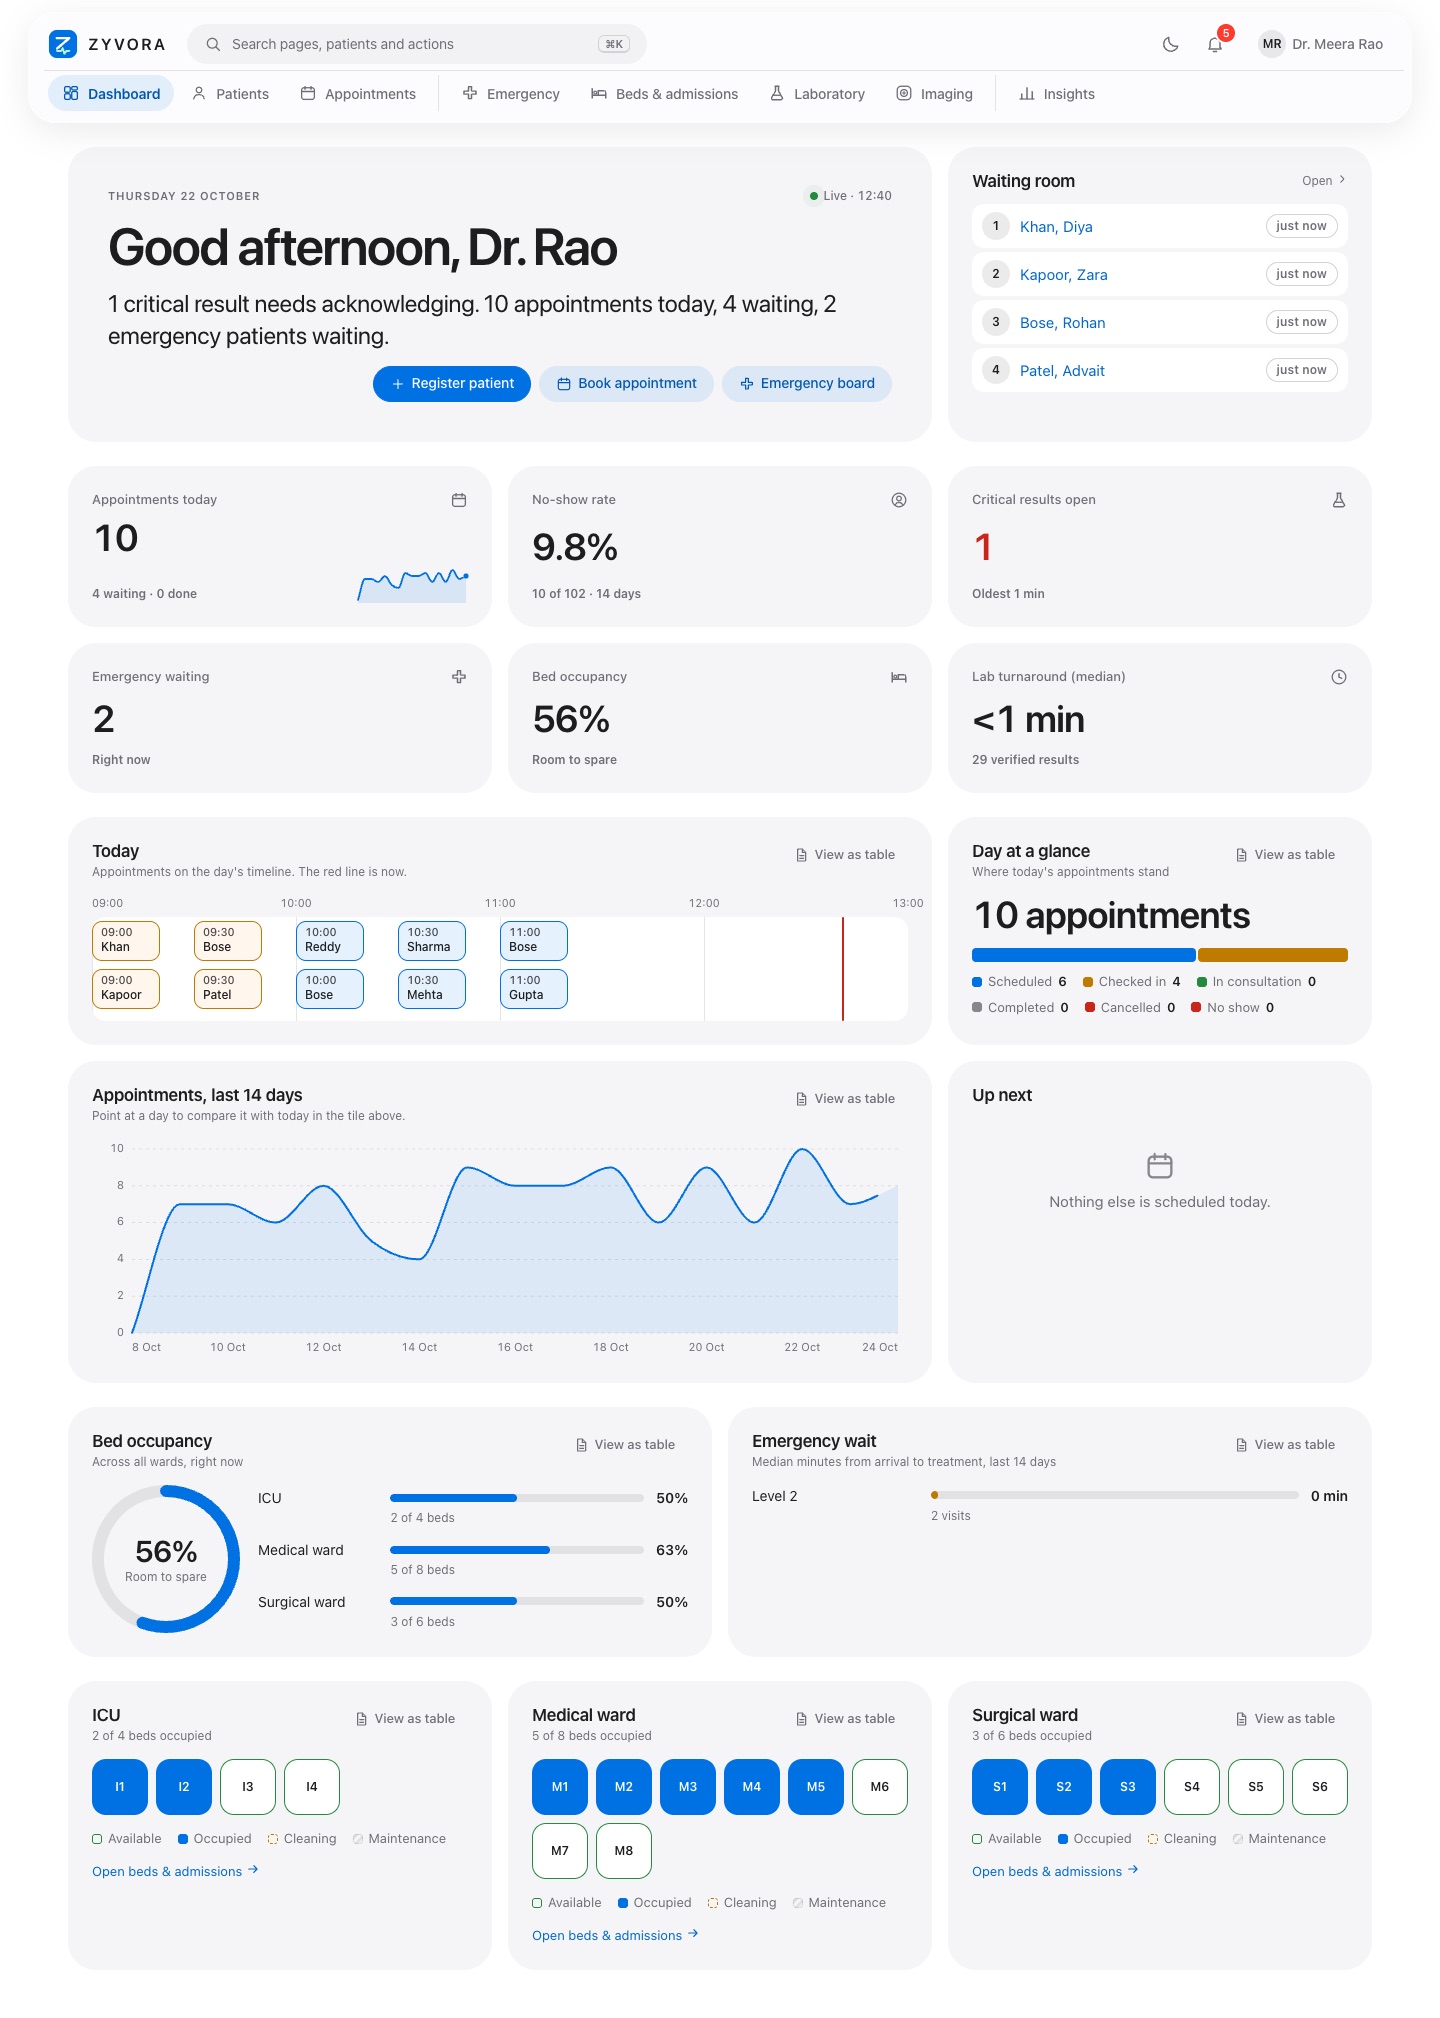Focus the search pages input field

(x=417, y=44)
